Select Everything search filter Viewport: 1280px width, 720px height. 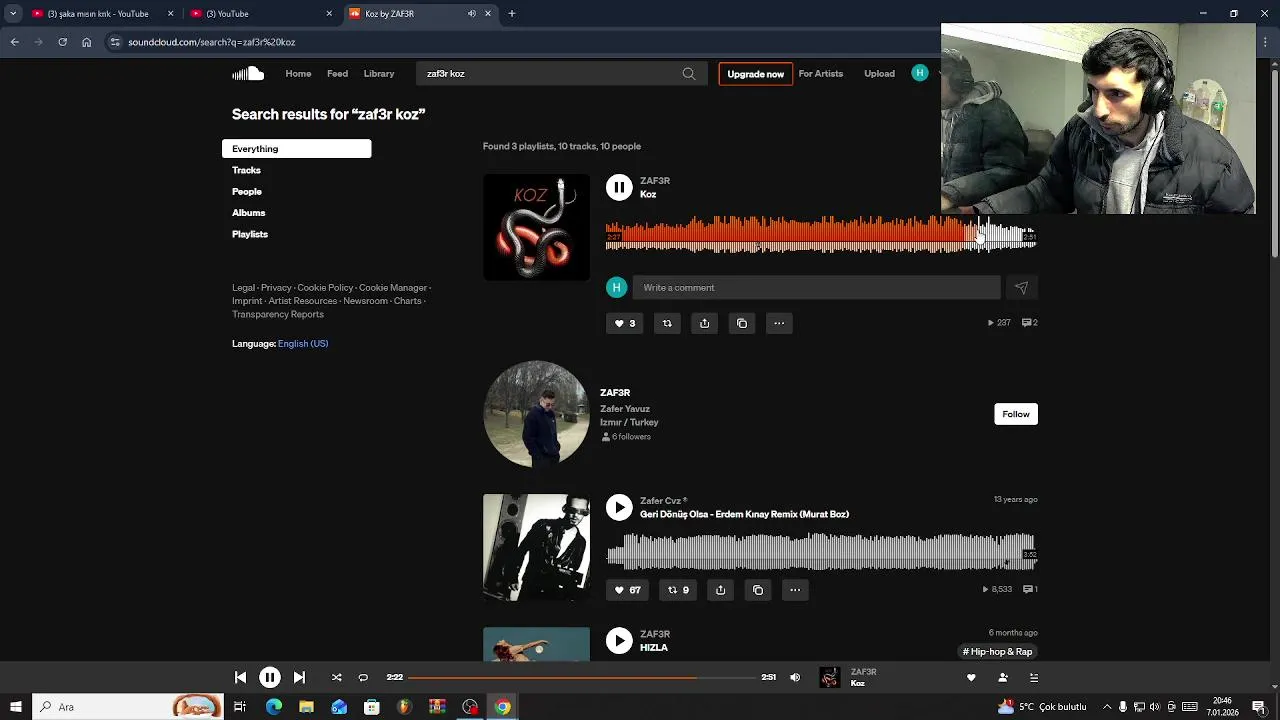296,149
